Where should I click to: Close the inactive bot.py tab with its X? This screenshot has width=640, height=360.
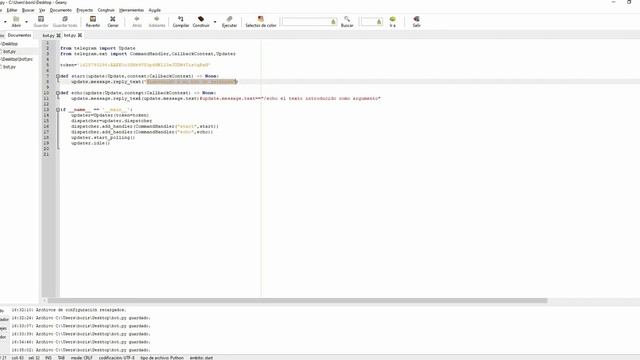point(59,36)
